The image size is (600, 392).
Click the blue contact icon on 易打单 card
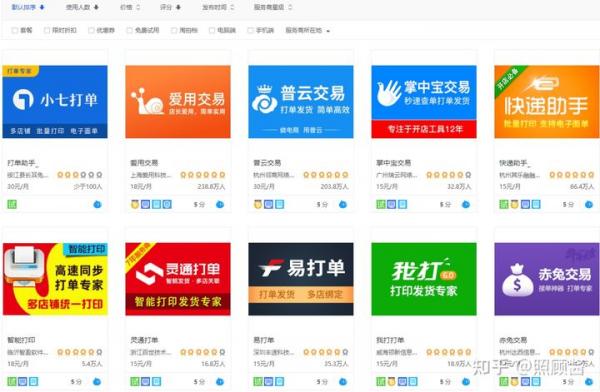tap(343, 382)
